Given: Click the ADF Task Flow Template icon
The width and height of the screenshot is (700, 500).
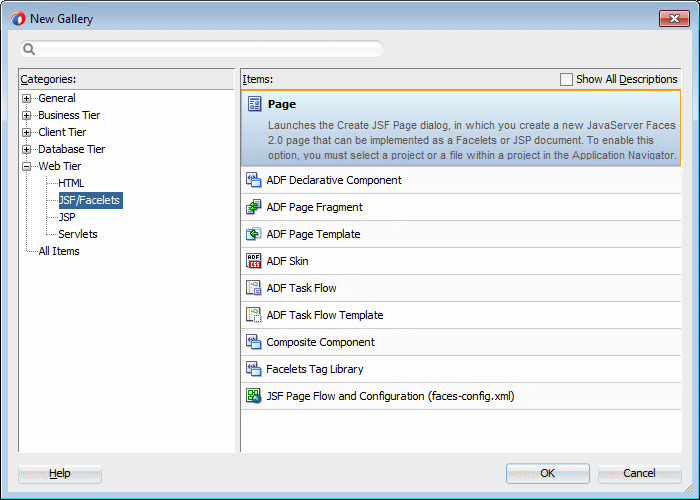Looking at the screenshot, I should pos(254,315).
